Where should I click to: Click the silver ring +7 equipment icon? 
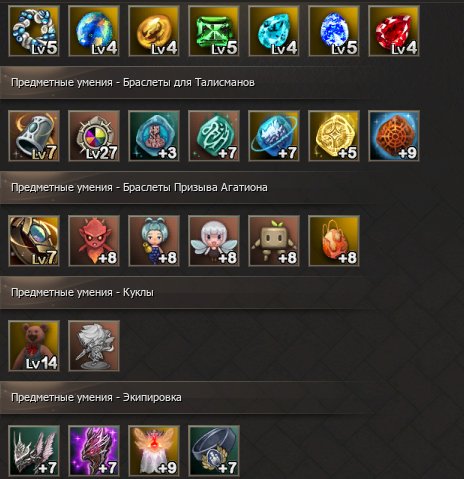[214, 451]
